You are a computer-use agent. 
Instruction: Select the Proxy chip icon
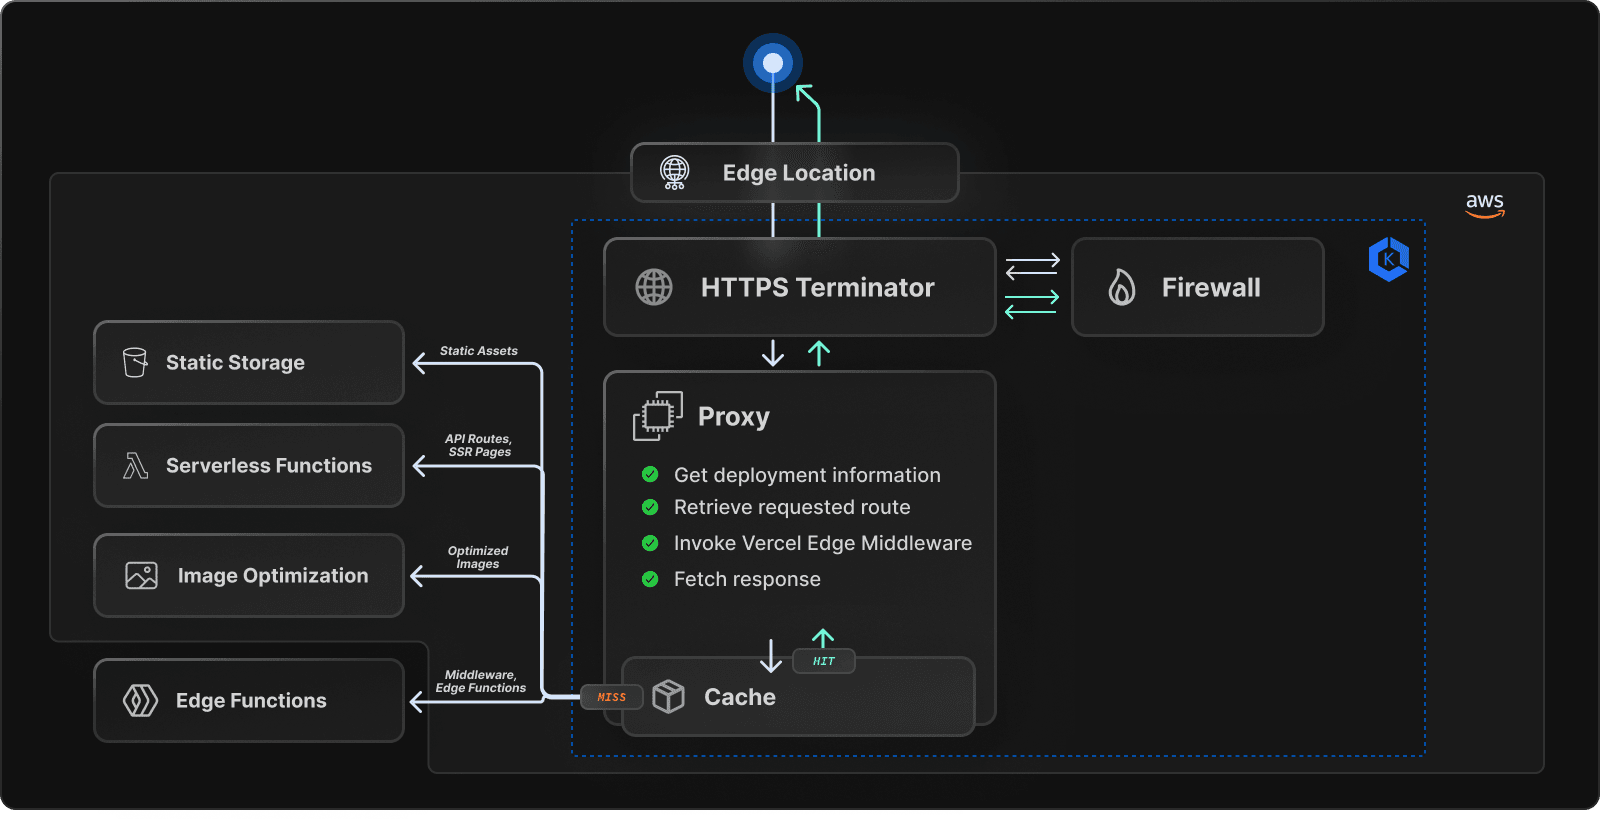click(x=657, y=416)
